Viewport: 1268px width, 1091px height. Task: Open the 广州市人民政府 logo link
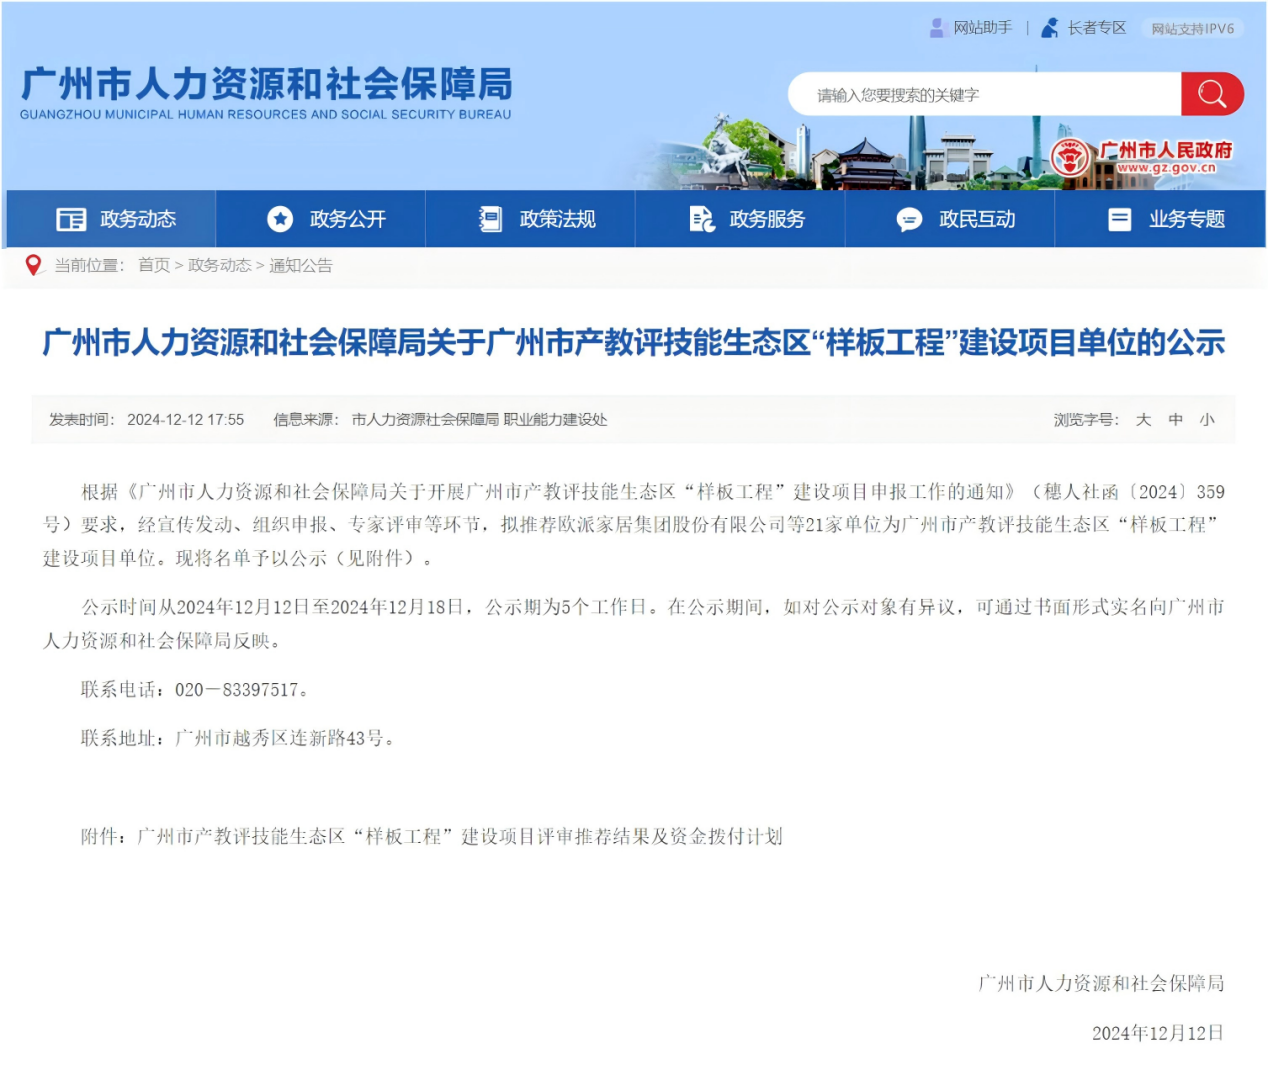point(1142,157)
